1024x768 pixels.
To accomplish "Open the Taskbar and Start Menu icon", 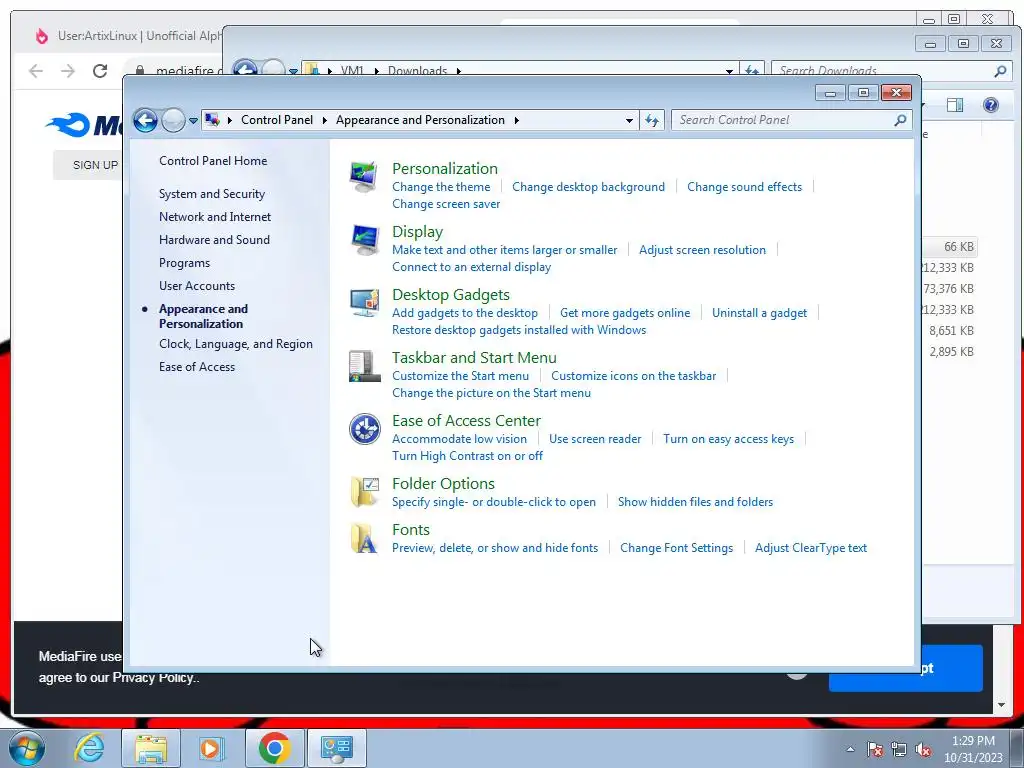I will coord(364,366).
